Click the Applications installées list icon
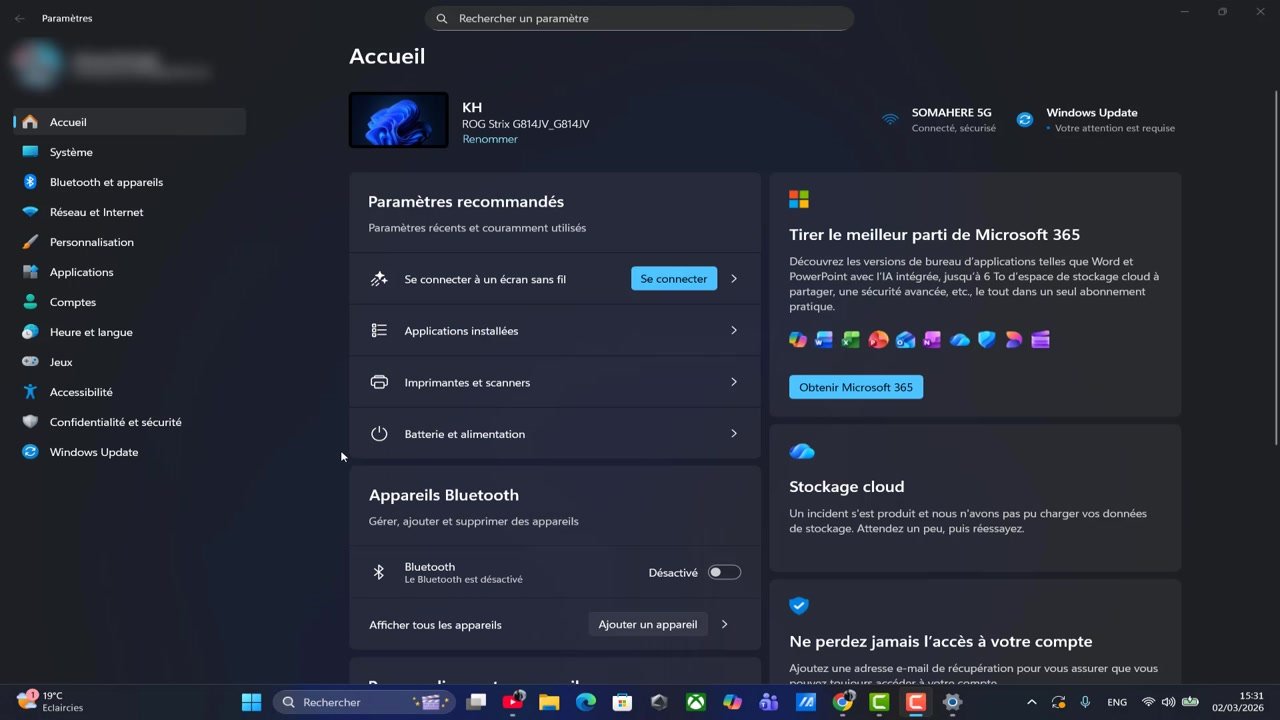1280x720 pixels. pos(379,330)
